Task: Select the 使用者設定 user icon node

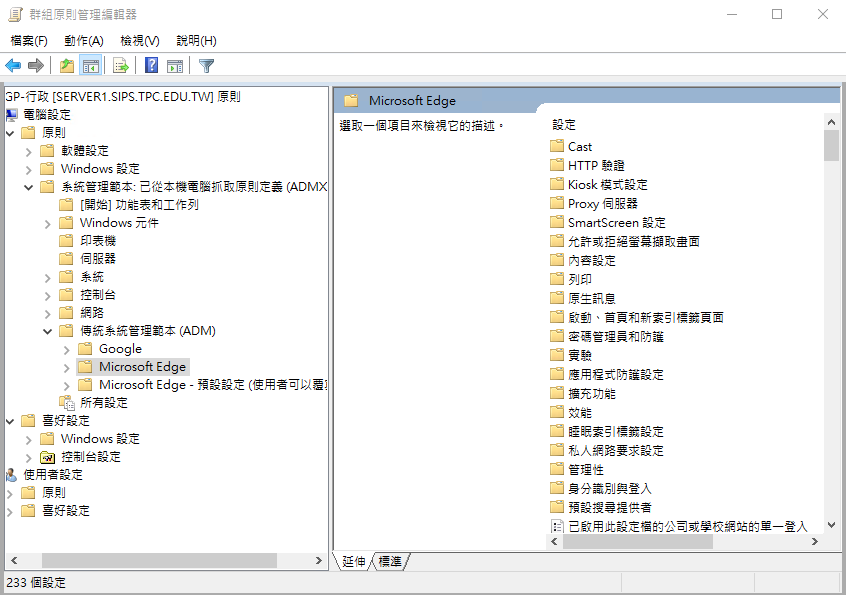Action: tap(11, 475)
